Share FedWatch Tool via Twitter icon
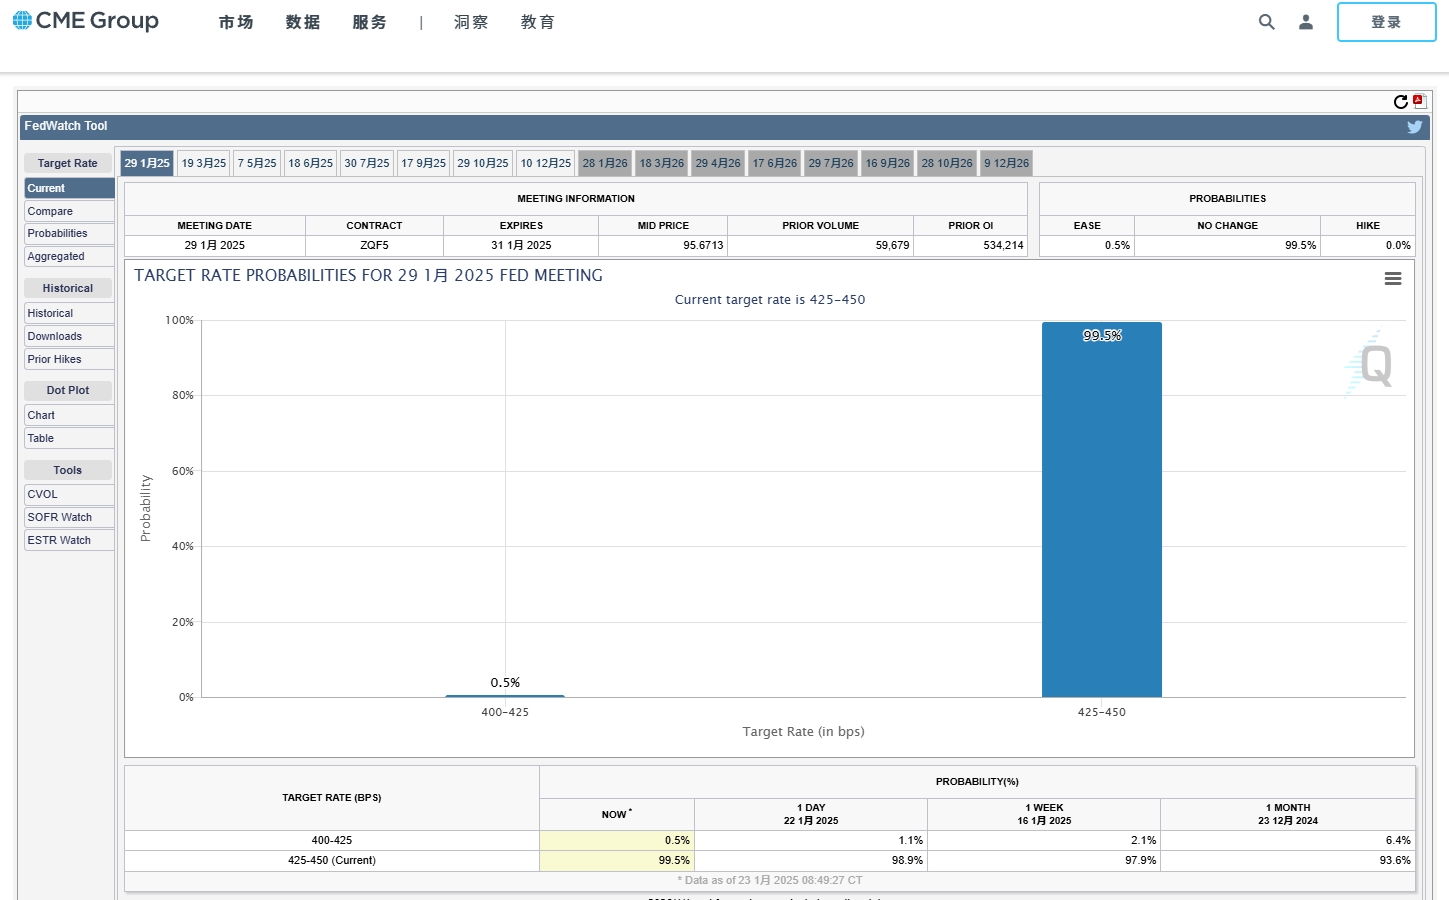 [1415, 127]
